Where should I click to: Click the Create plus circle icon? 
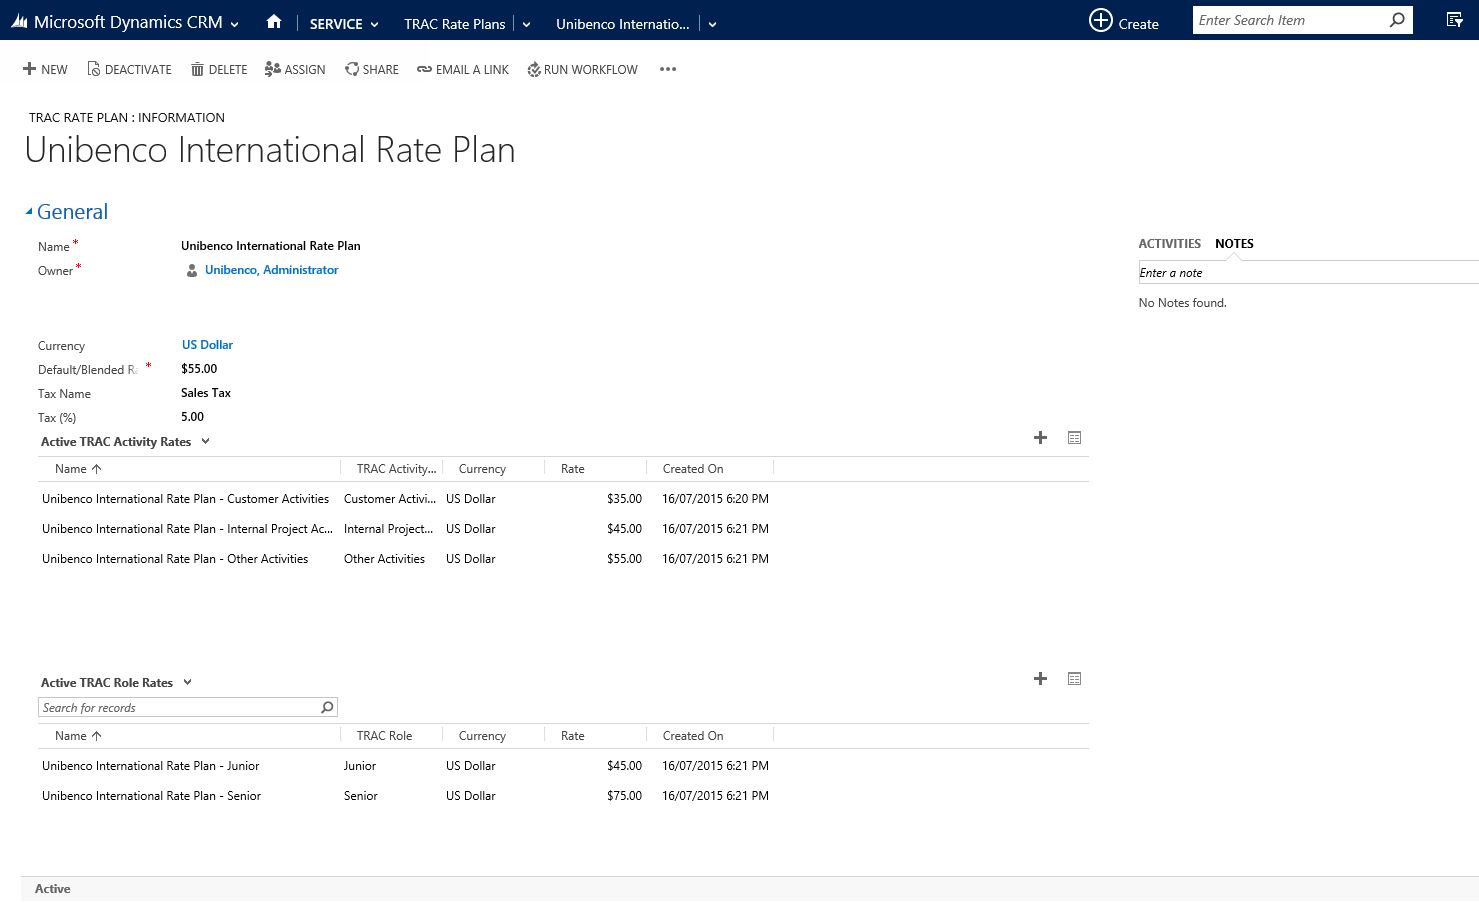click(x=1100, y=20)
